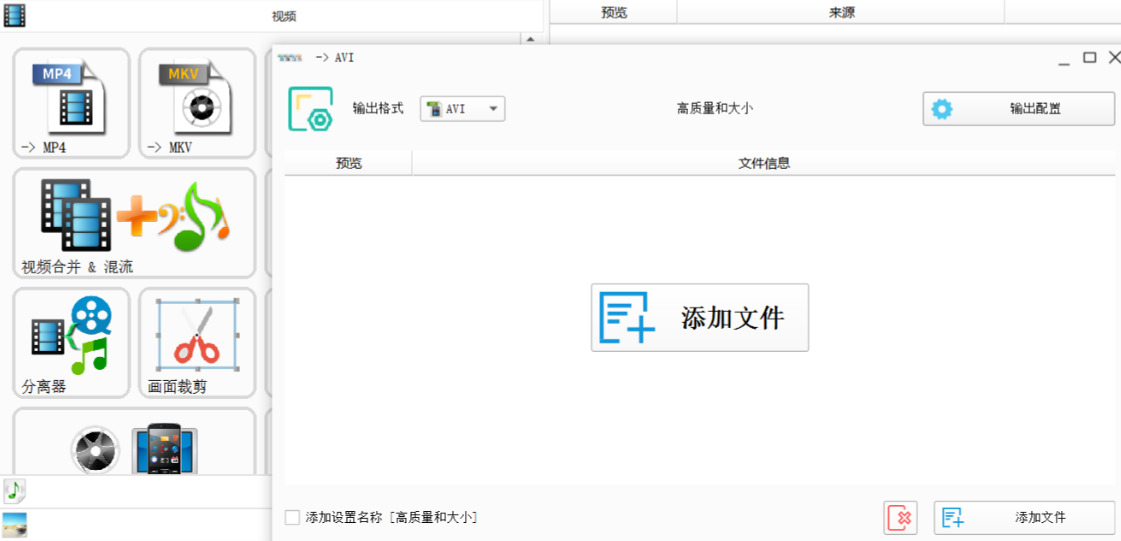1121x541 pixels.
Task: Open the -> MKV conversion tile
Action: coord(197,103)
